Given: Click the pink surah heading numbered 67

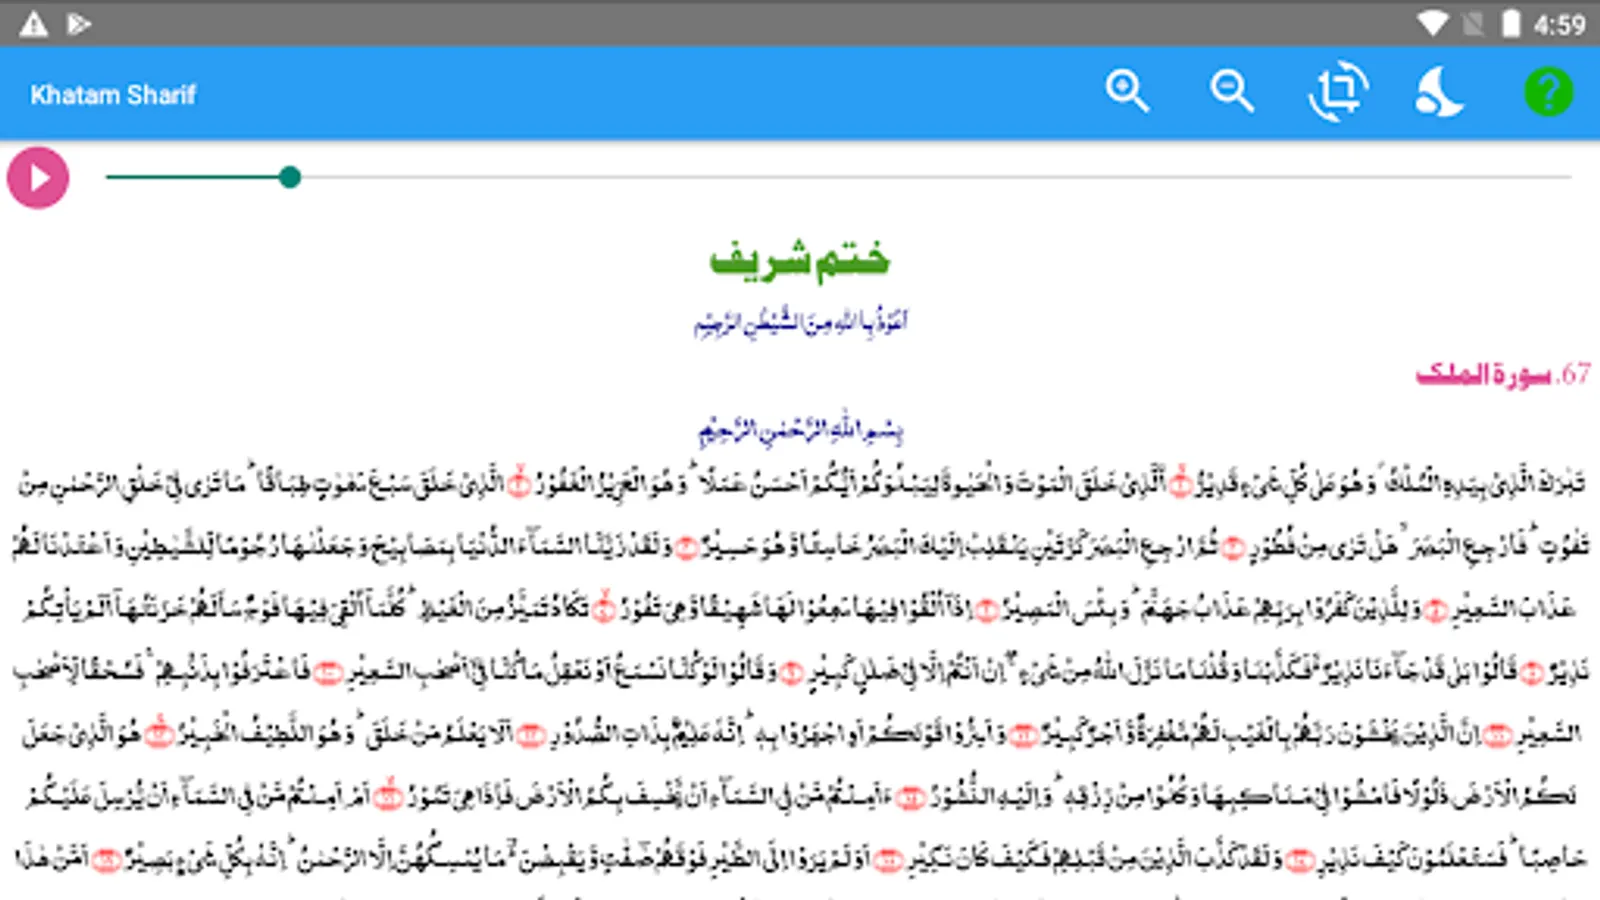Looking at the screenshot, I should pyautogui.click(x=1503, y=374).
